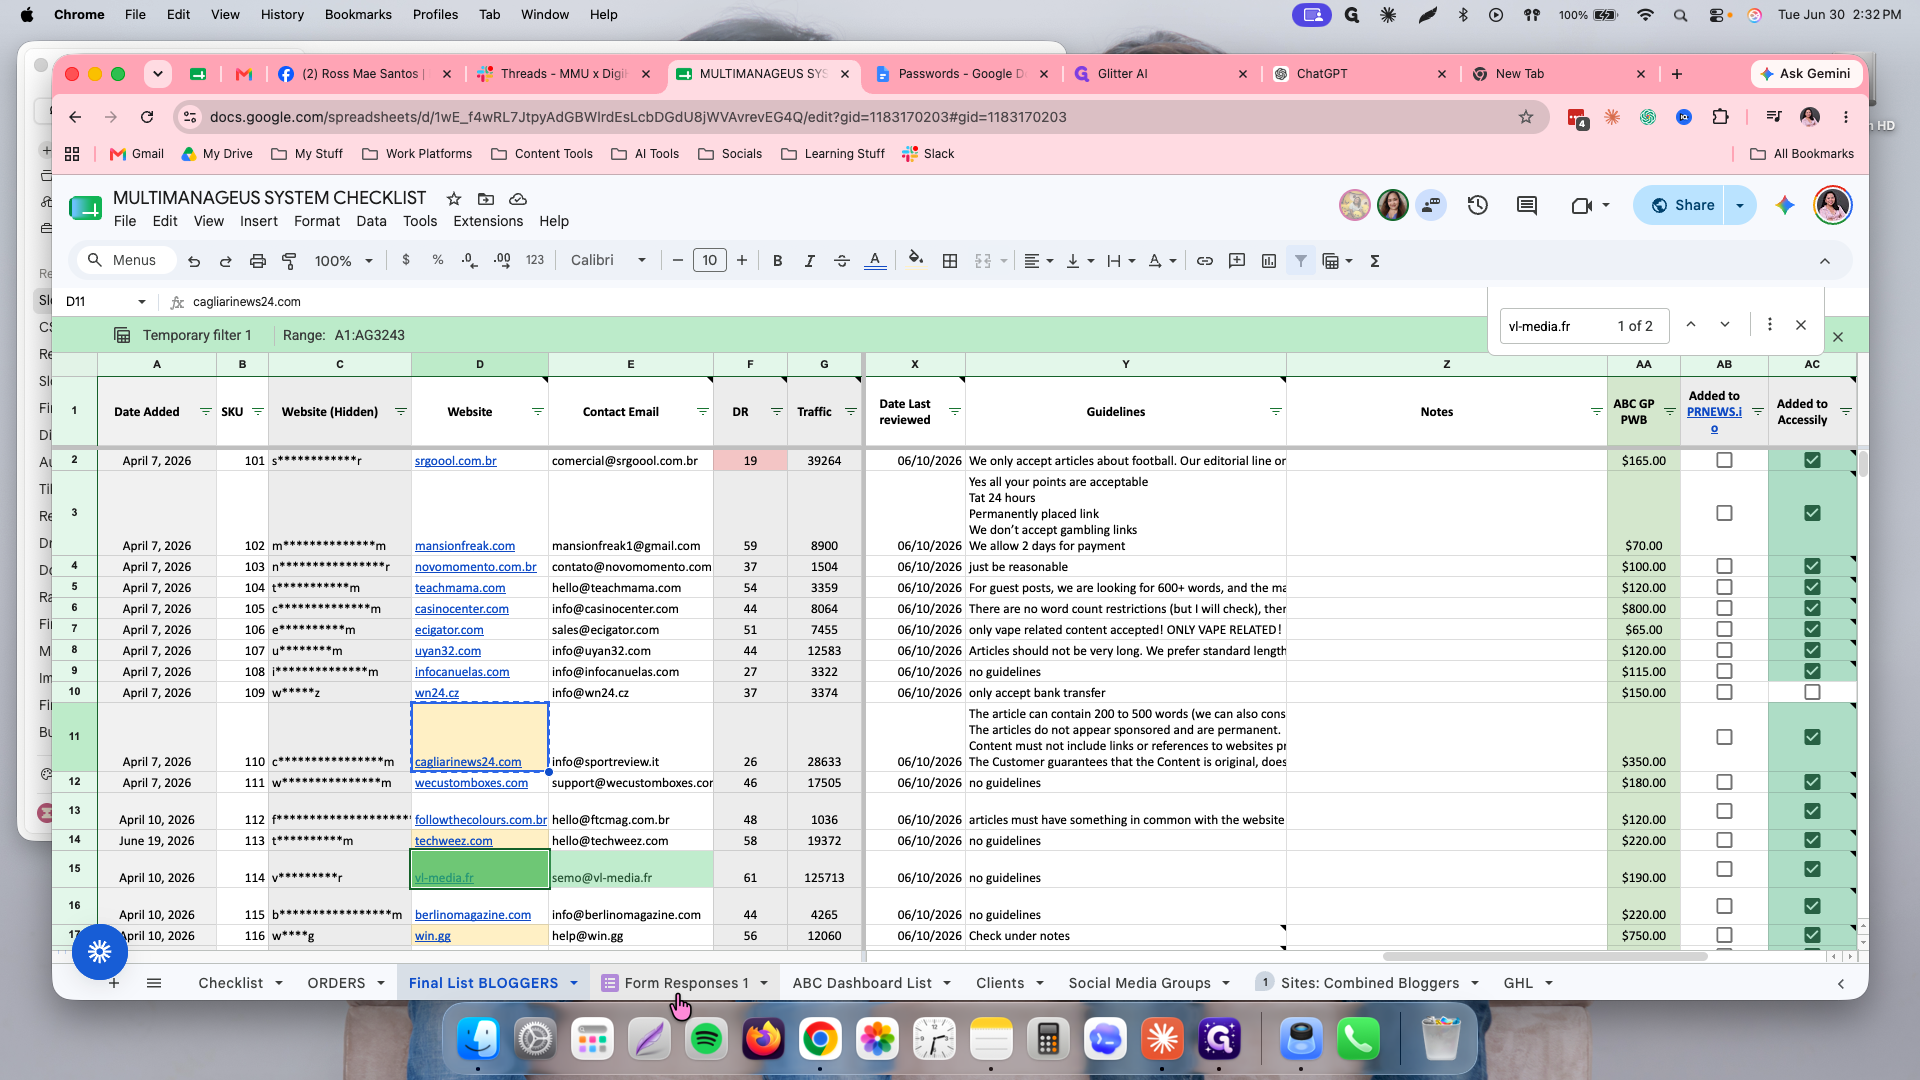Open Spotify from the Dock
1920x1080 pixels.
(707, 1040)
